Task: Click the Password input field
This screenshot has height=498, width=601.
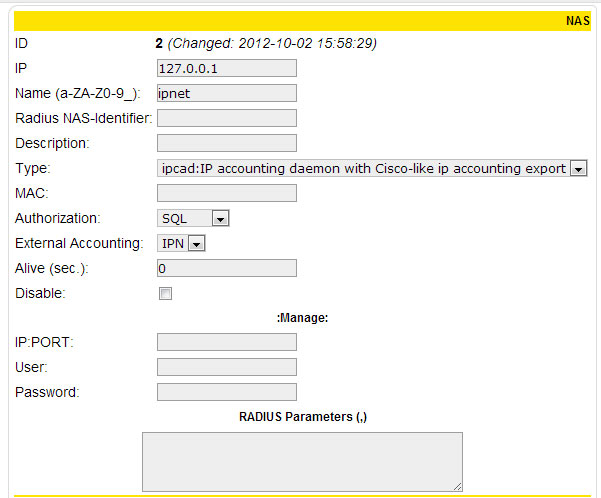Action: [x=227, y=392]
